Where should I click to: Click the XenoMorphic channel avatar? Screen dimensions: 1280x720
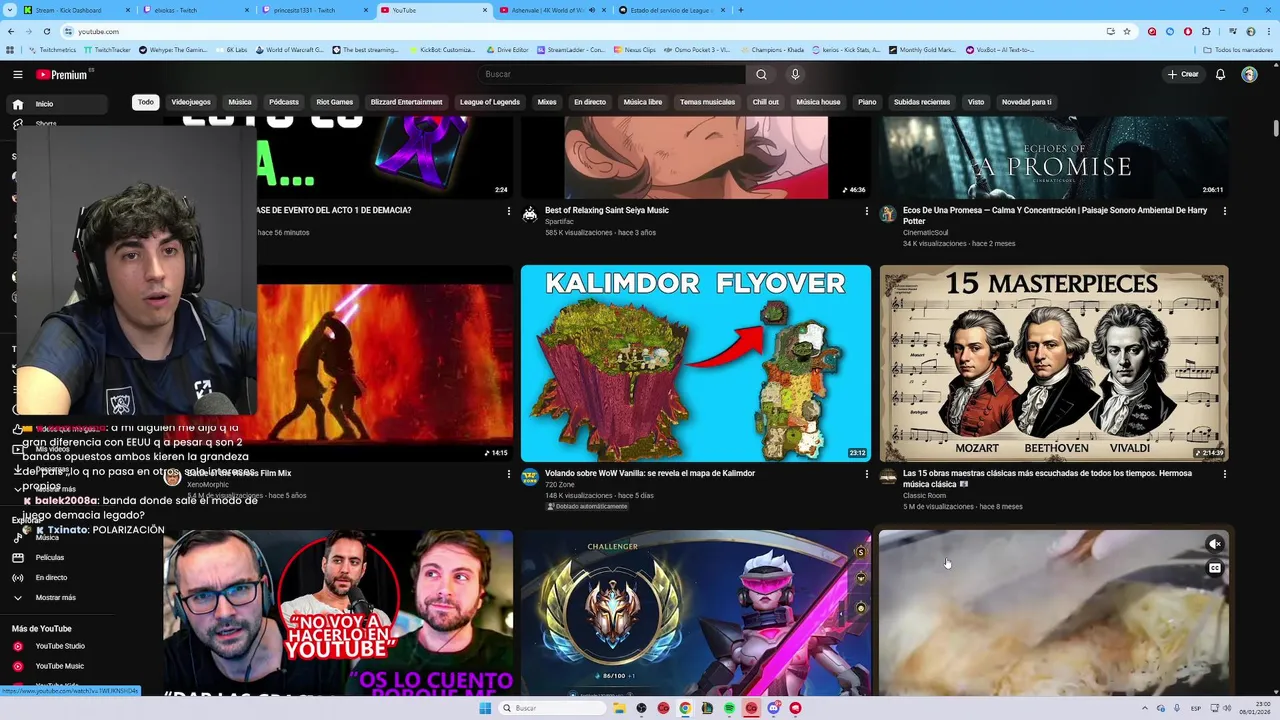pyautogui.click(x=172, y=478)
